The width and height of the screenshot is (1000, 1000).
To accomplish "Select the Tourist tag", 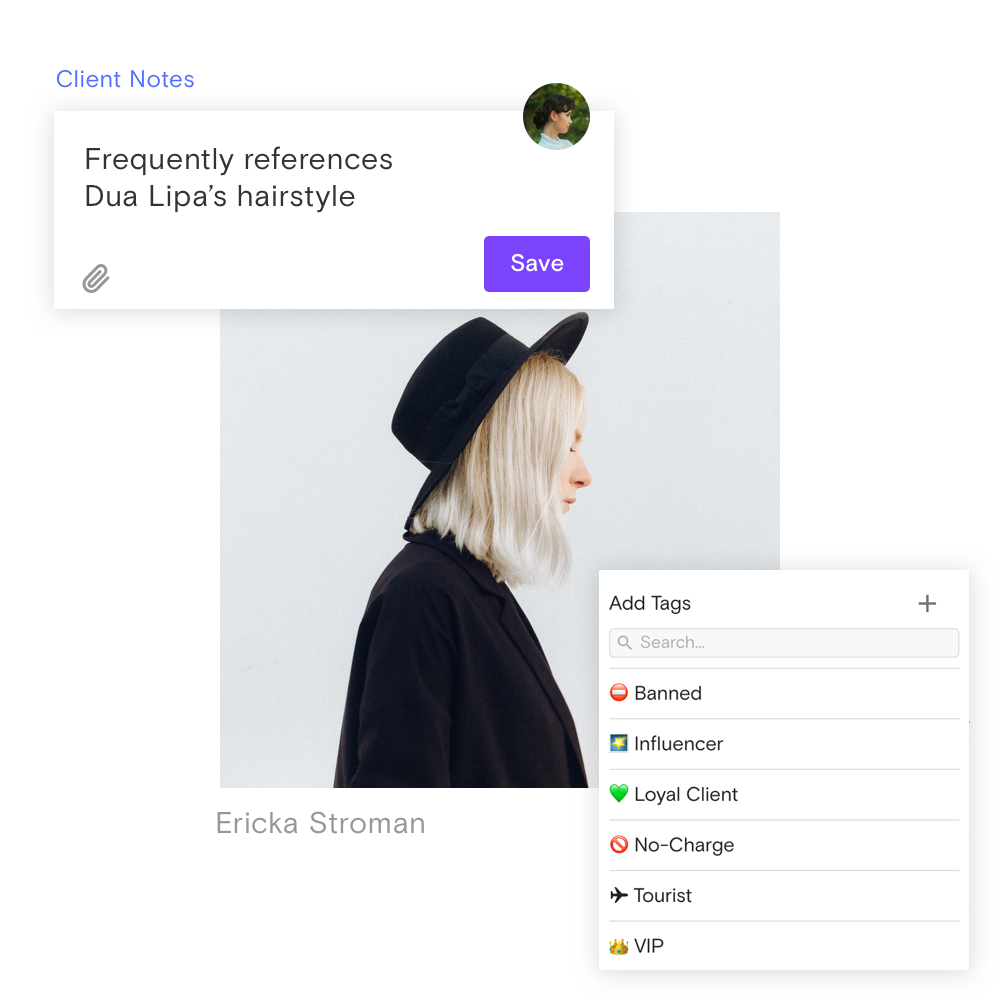I will click(784, 895).
